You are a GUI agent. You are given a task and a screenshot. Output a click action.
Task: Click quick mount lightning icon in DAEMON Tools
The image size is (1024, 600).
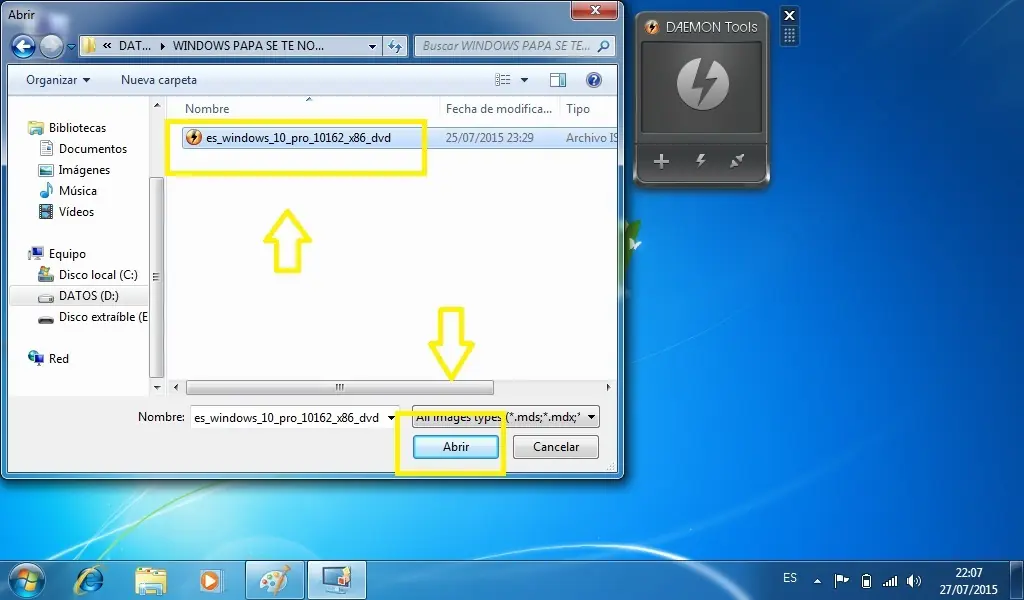click(701, 161)
